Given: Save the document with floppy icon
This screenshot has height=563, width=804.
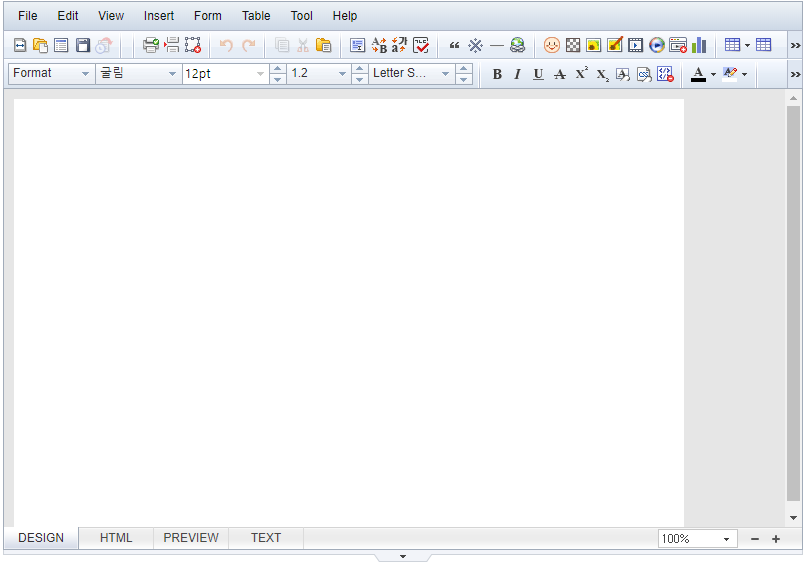Looking at the screenshot, I should pyautogui.click(x=83, y=46).
